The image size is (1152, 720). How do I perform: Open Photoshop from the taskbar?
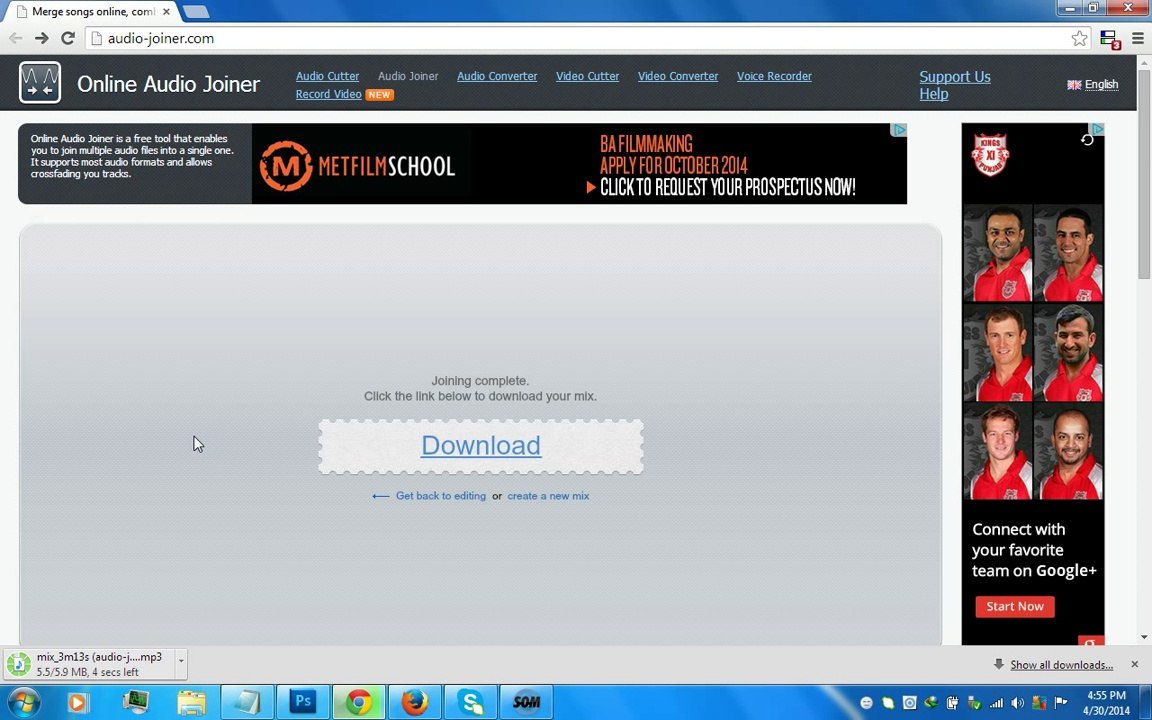coord(302,702)
